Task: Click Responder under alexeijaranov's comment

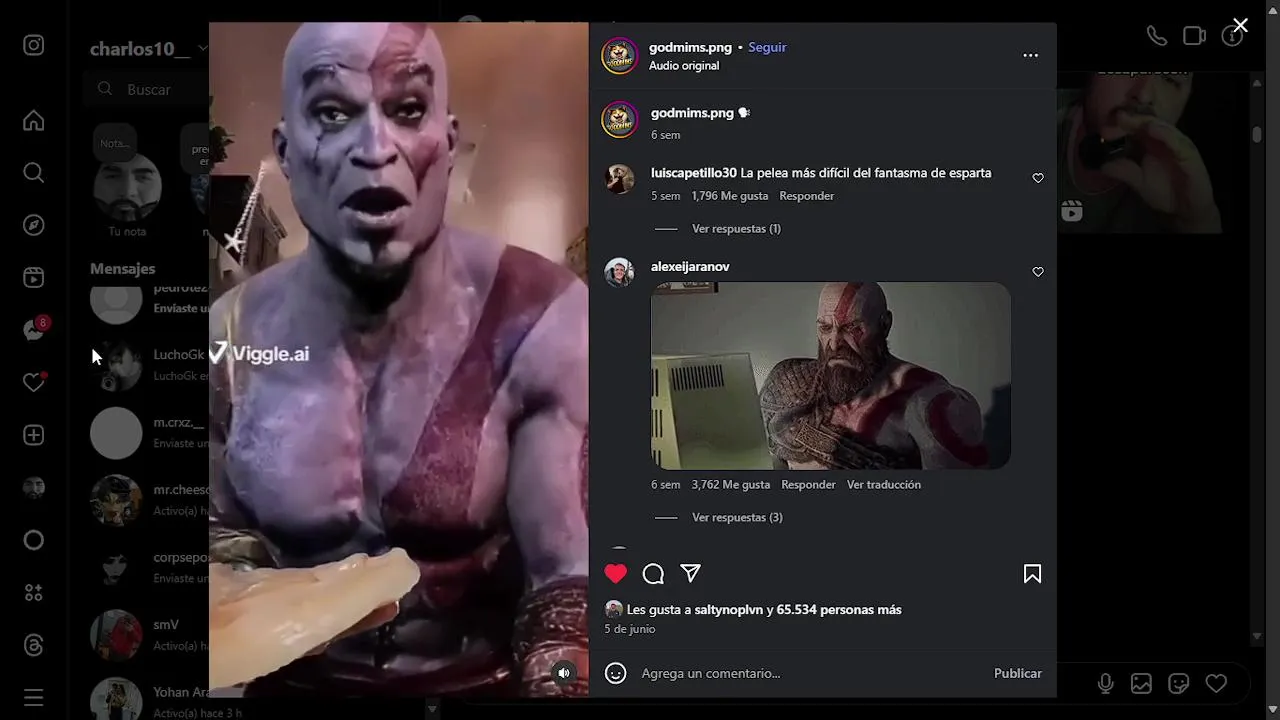Action: [x=808, y=484]
